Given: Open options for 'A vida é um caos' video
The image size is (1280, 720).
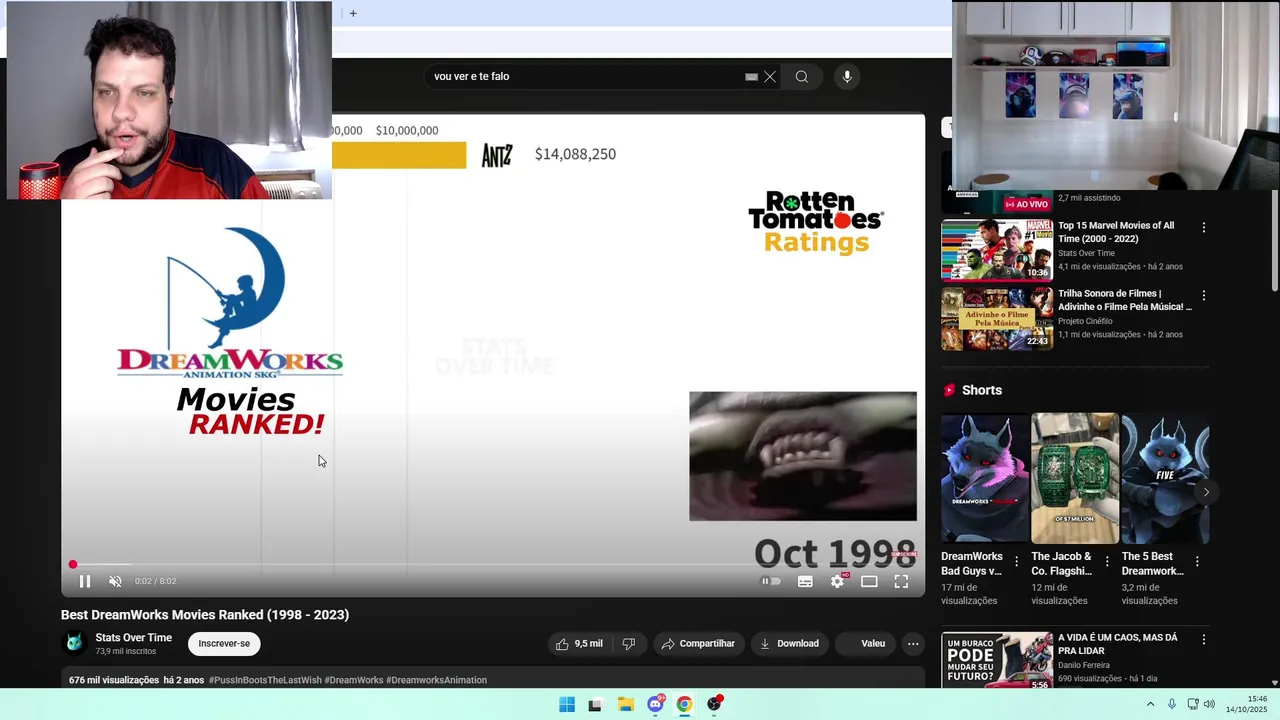Looking at the screenshot, I should [x=1203, y=639].
